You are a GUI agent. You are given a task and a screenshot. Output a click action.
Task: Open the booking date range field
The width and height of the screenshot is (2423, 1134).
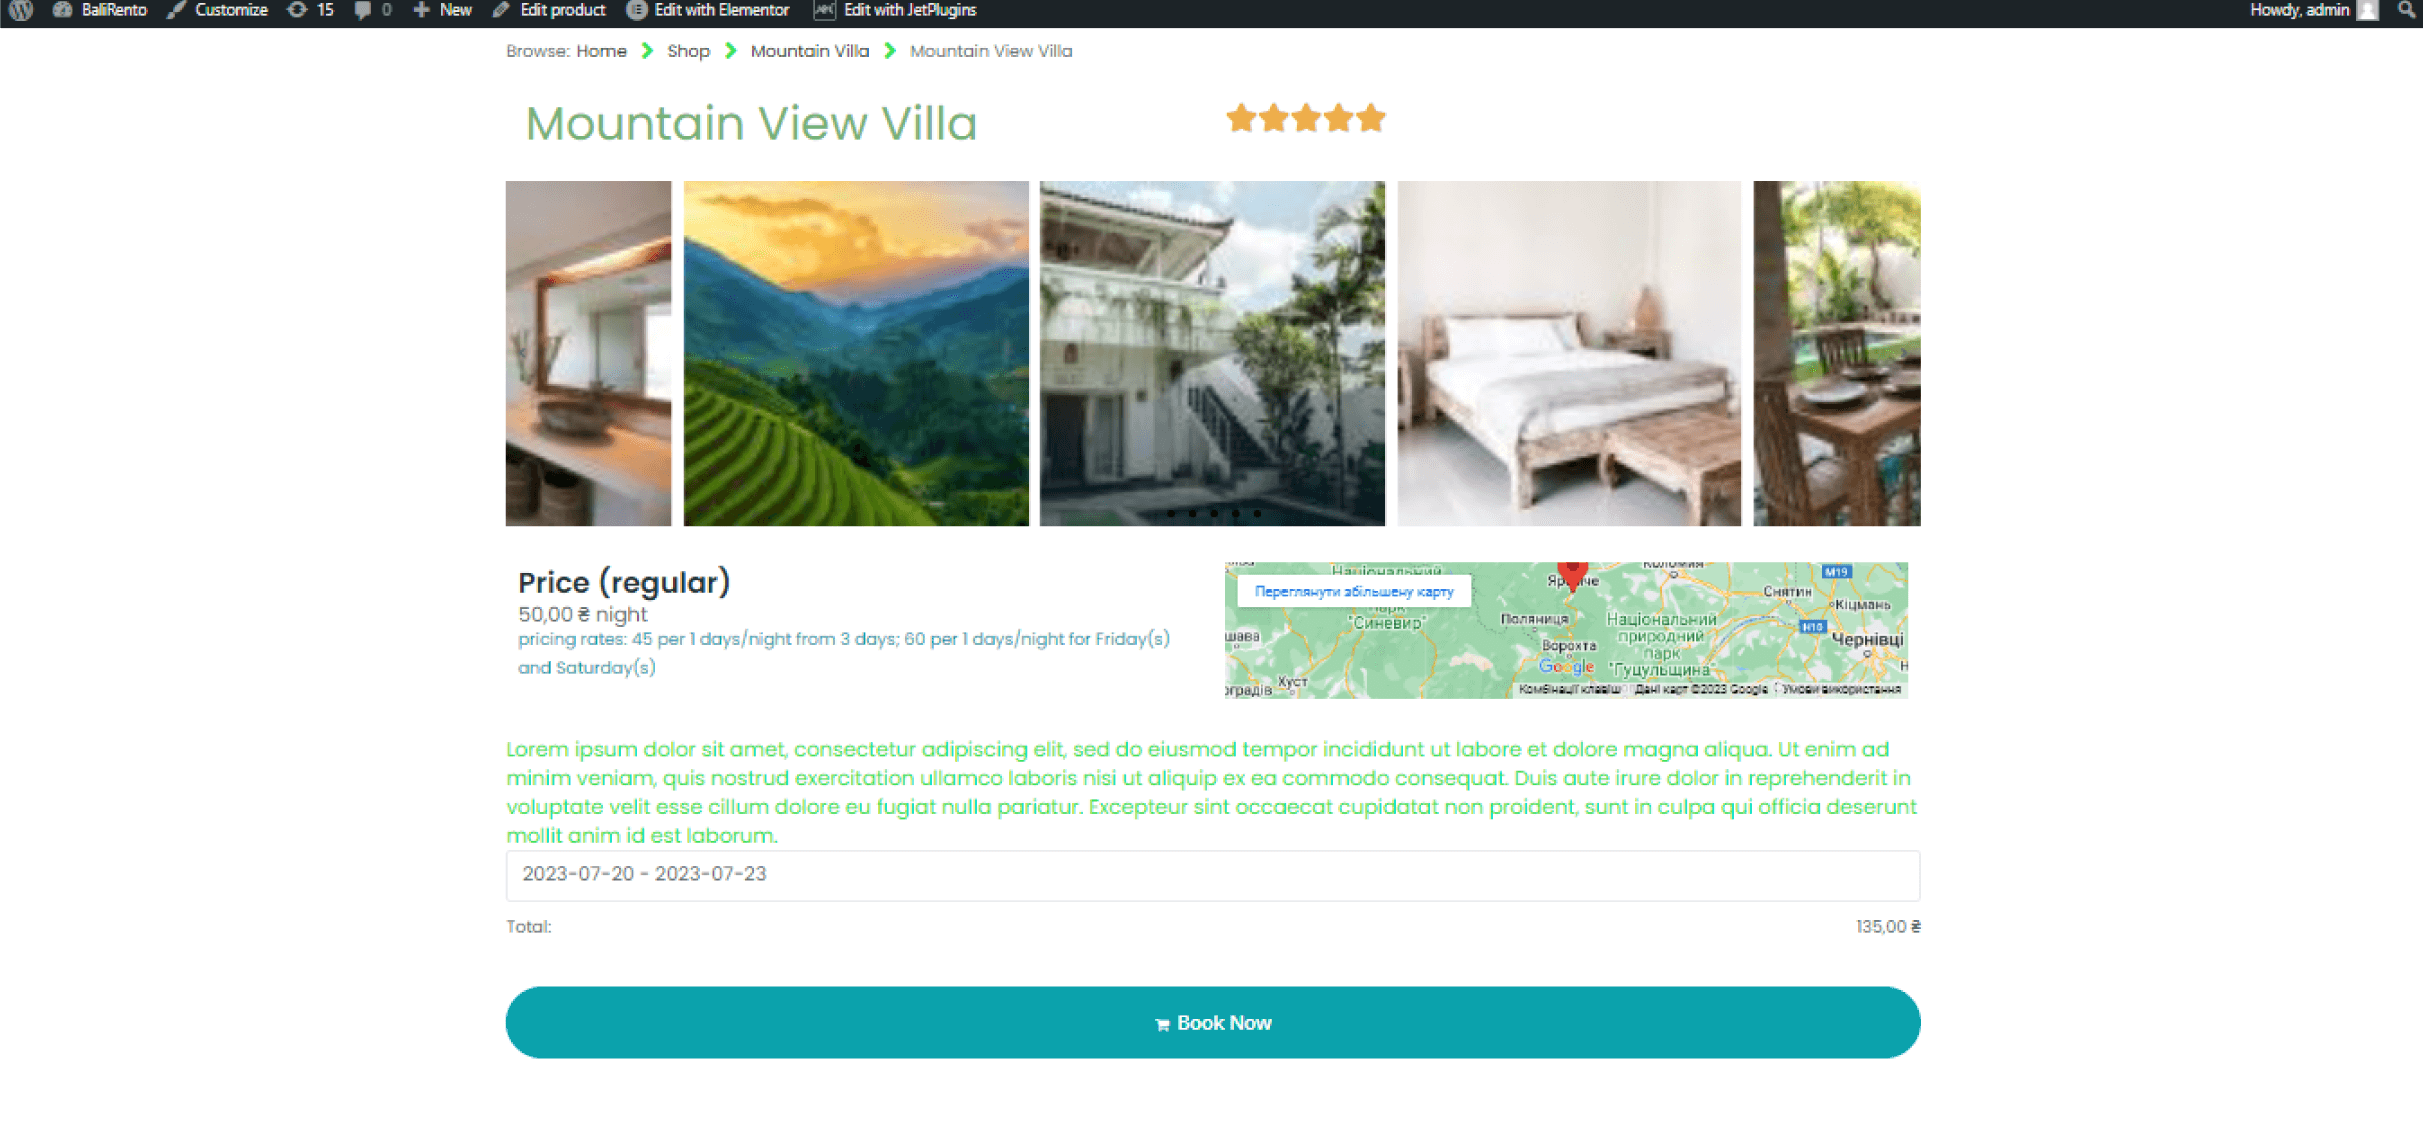pos(1212,875)
